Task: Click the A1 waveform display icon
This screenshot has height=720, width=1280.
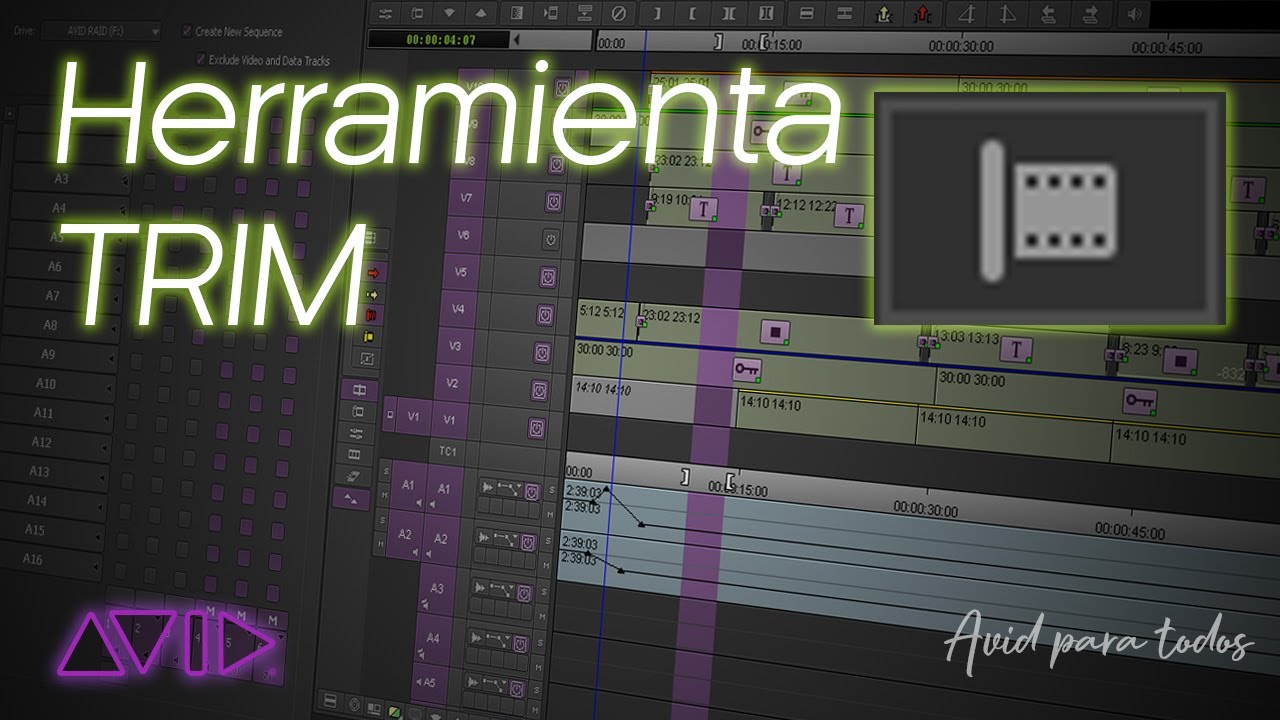Action: point(488,487)
